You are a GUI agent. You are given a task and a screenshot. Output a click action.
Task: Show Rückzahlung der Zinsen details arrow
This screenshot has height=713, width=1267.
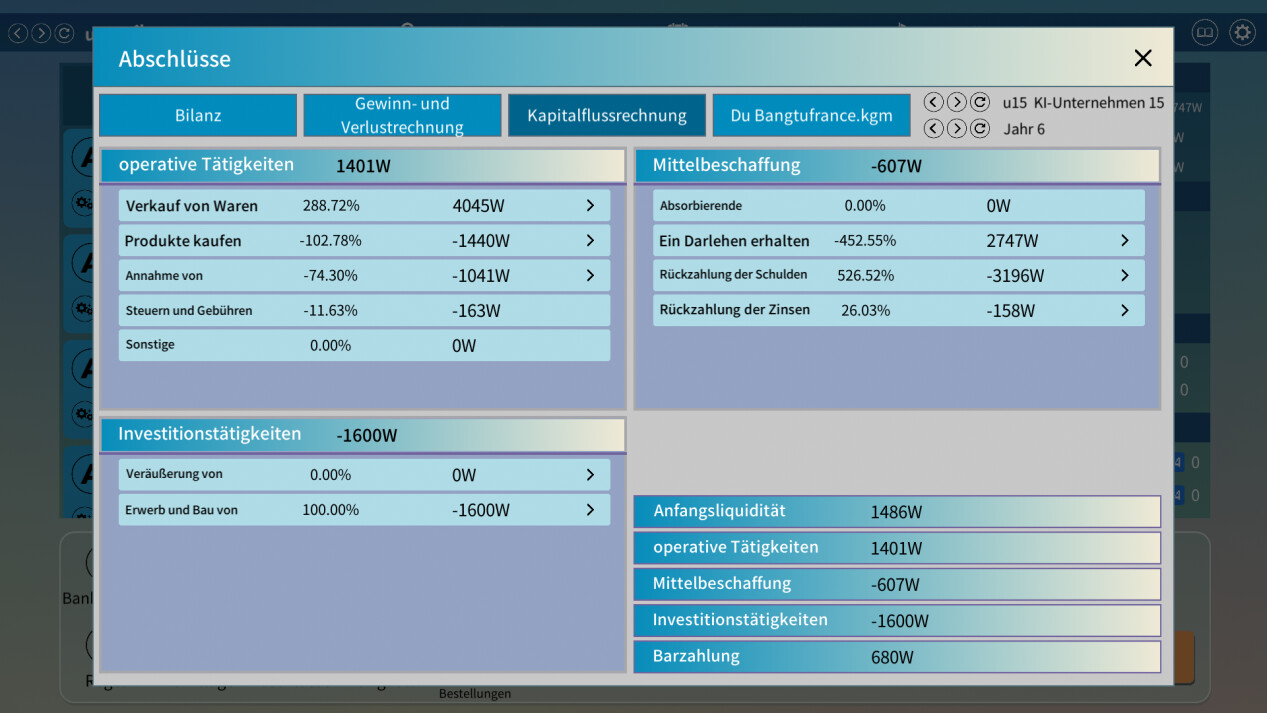click(1124, 311)
